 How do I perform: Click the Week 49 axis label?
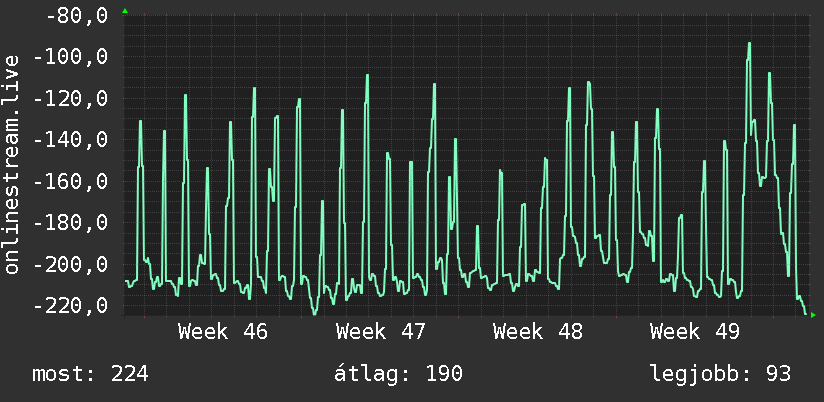[695, 332]
